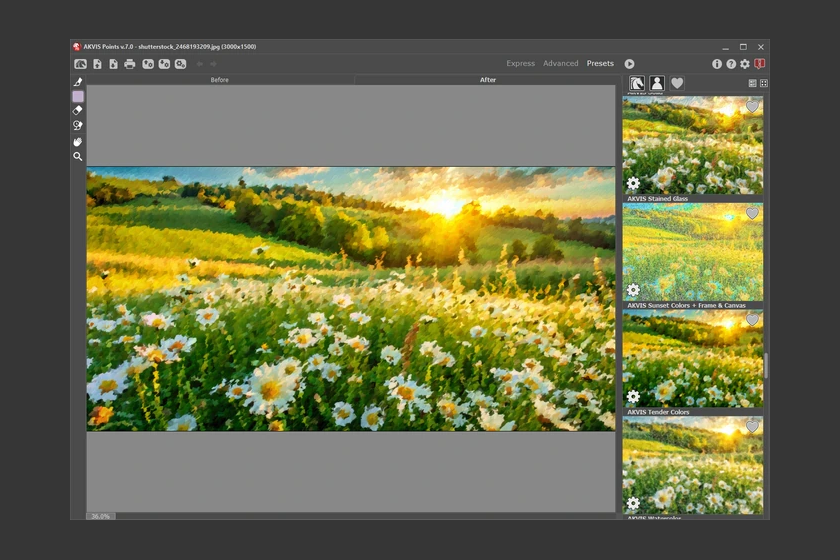The width and height of the screenshot is (840, 560).
Task: Click the presets panel vertical scrollbar
Action: 766,365
